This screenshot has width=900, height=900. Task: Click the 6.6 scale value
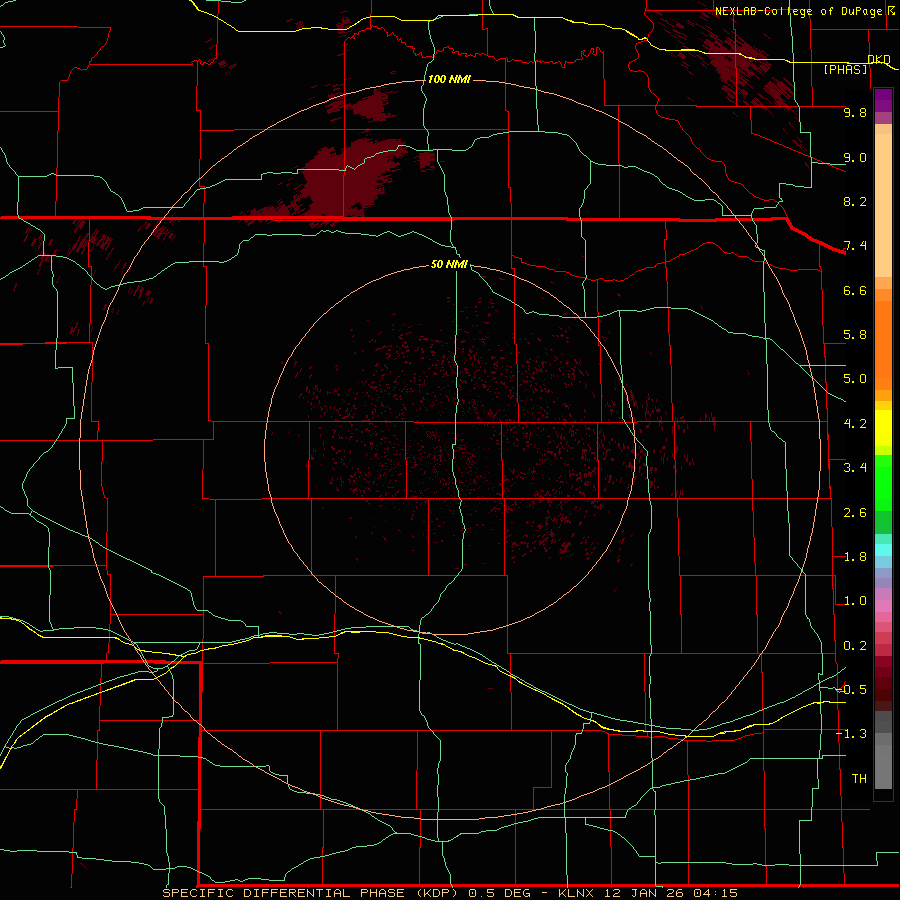855,290
